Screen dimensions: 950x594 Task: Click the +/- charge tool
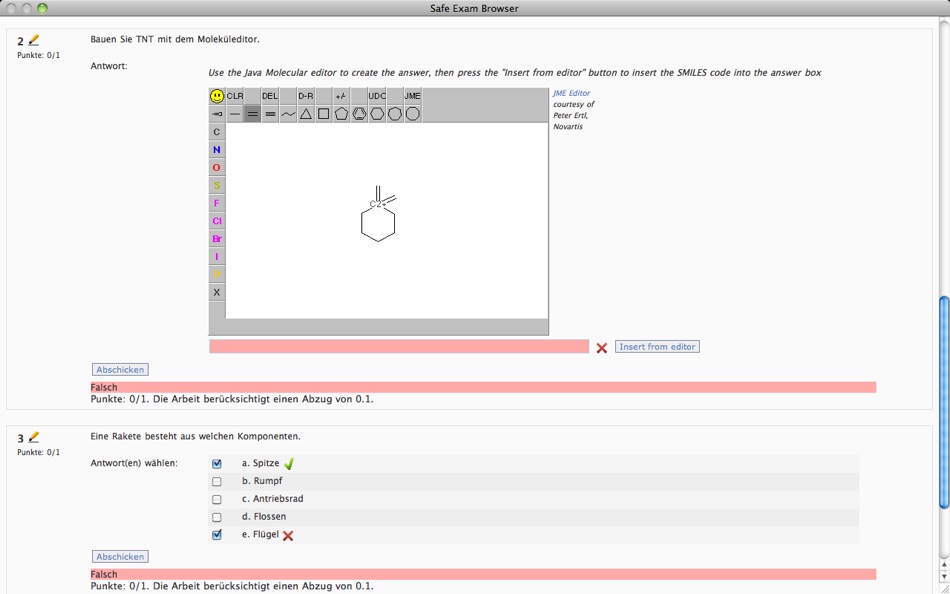point(341,96)
